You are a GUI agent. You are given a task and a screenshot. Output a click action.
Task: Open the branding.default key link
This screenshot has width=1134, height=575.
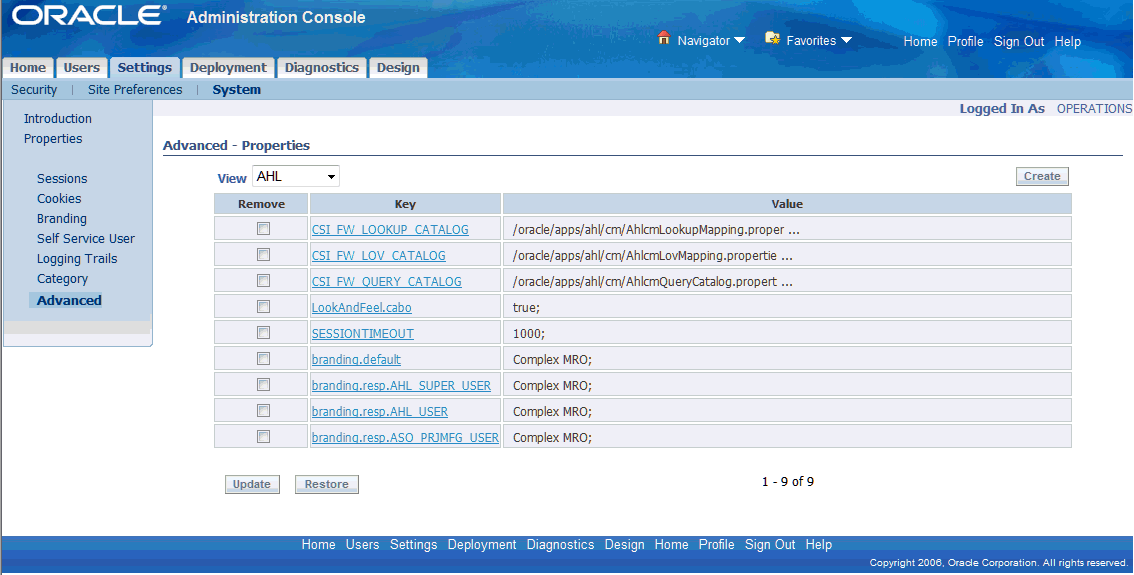pyautogui.click(x=356, y=359)
